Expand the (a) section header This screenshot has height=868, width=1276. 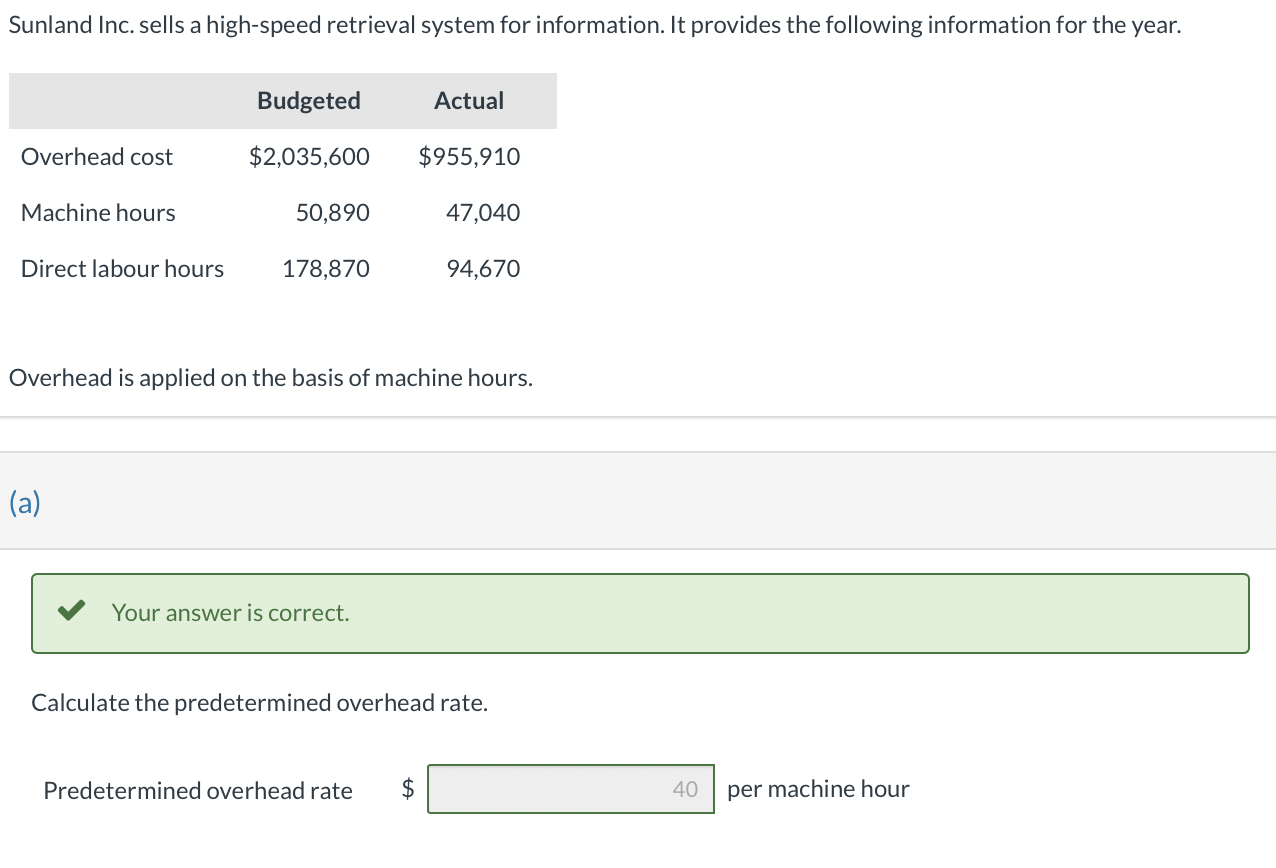coord(23,503)
